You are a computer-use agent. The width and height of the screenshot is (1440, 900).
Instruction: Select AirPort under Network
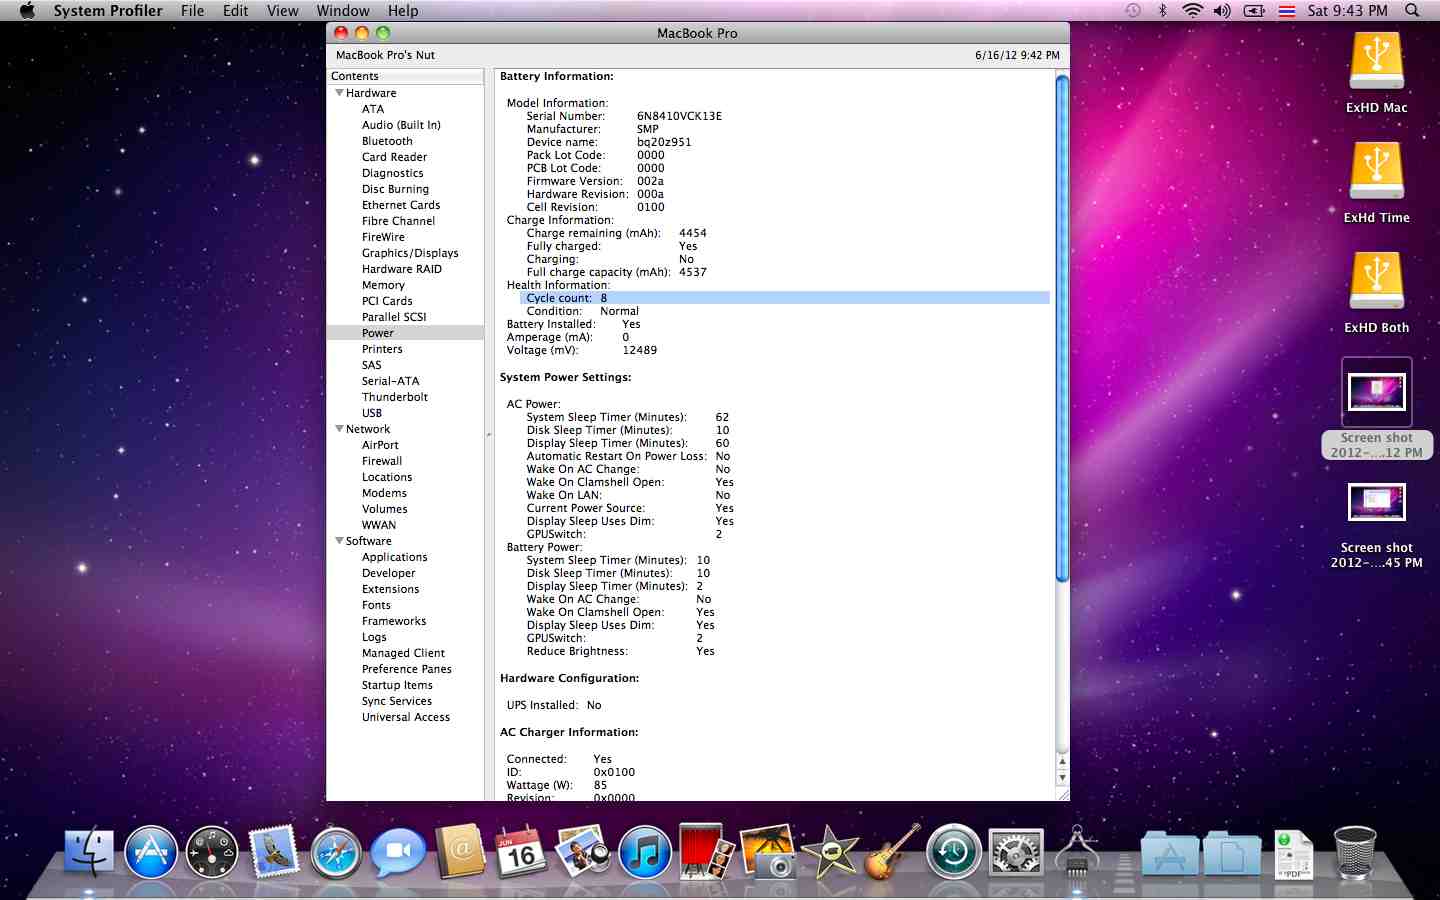pyautogui.click(x=380, y=445)
